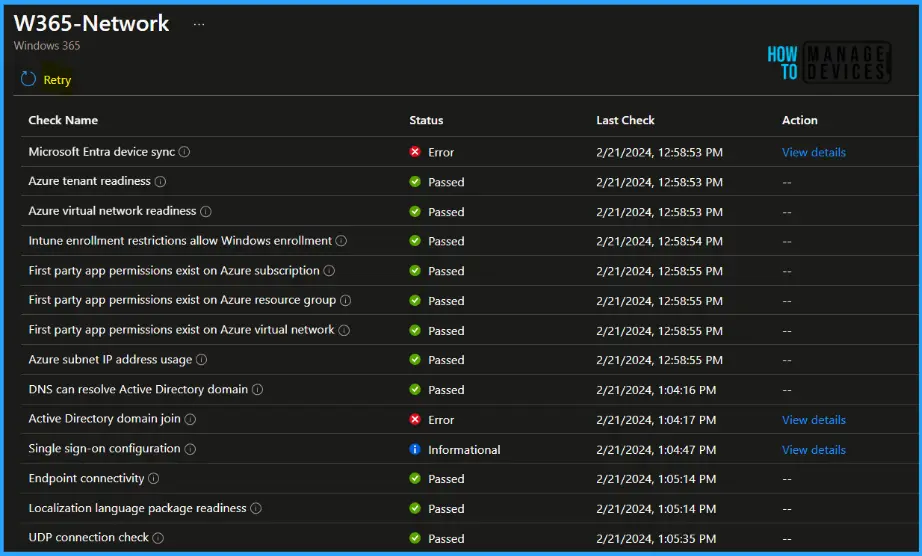Click the Last Check column header
Screen dimensions: 922x556
point(625,120)
